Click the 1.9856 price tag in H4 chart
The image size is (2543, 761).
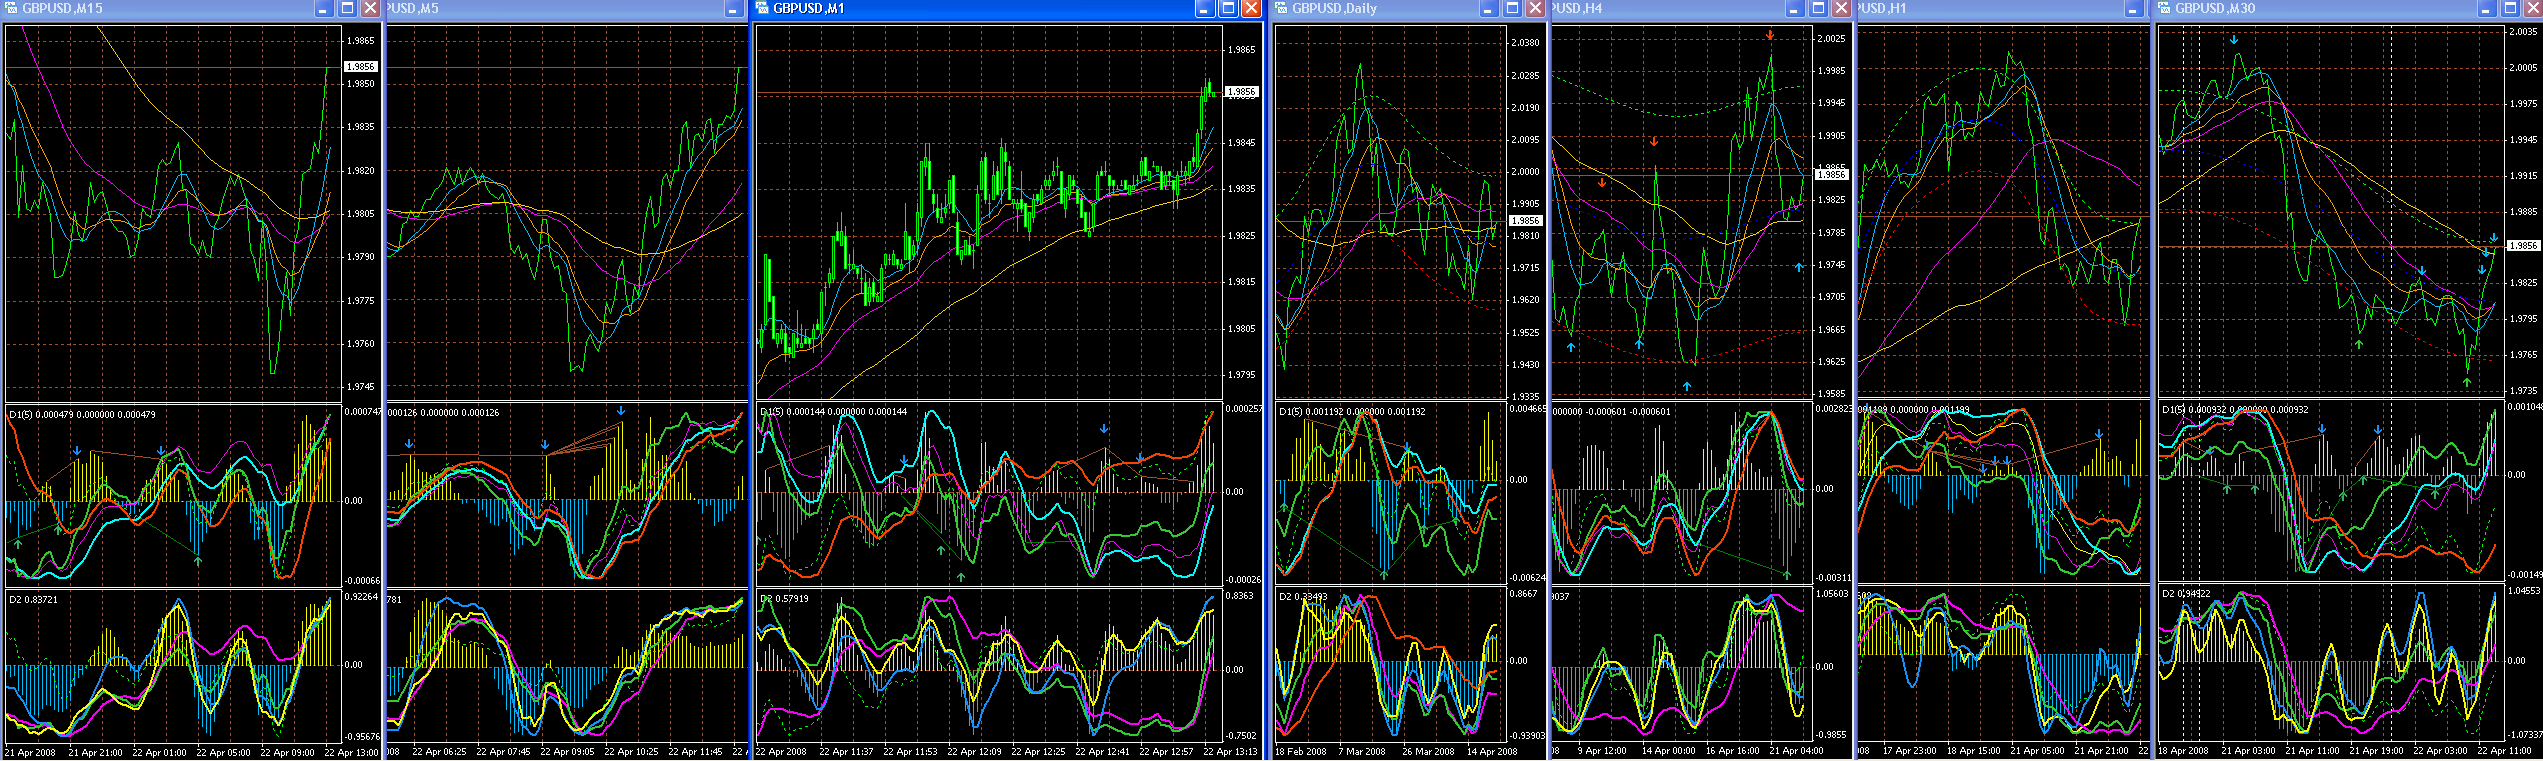(x=1831, y=175)
